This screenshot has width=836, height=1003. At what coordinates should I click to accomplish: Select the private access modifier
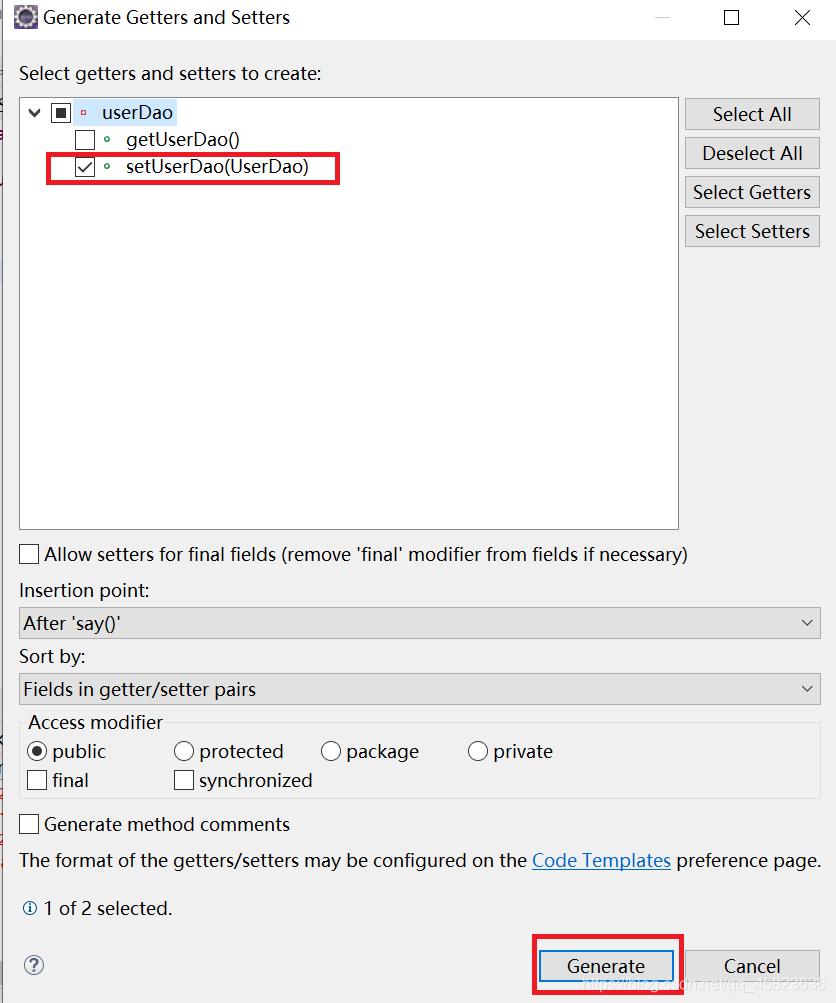point(477,750)
